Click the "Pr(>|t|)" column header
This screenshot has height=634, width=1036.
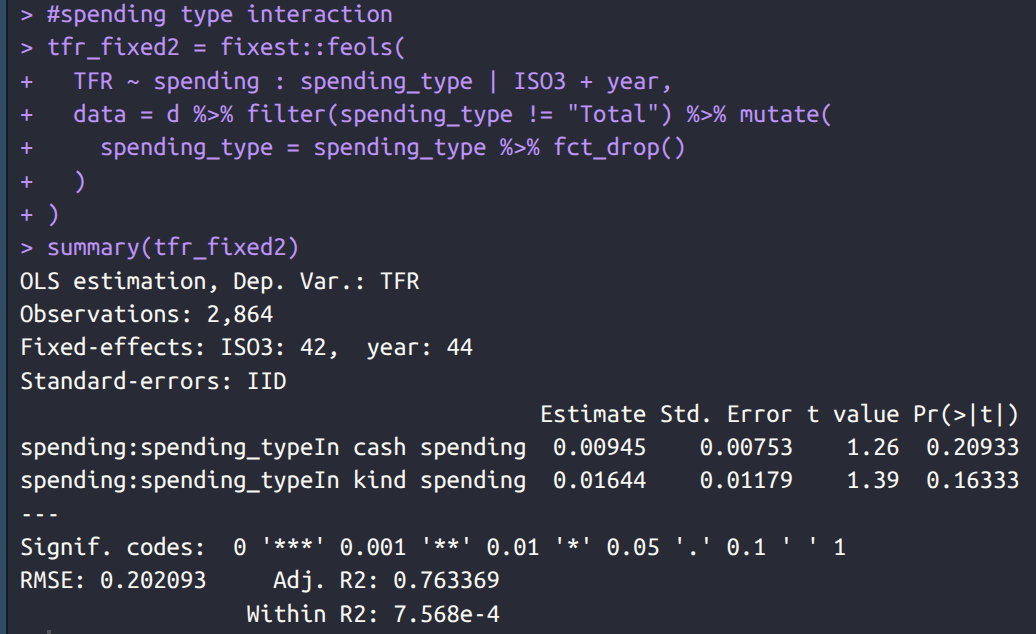pyautogui.click(x=966, y=414)
